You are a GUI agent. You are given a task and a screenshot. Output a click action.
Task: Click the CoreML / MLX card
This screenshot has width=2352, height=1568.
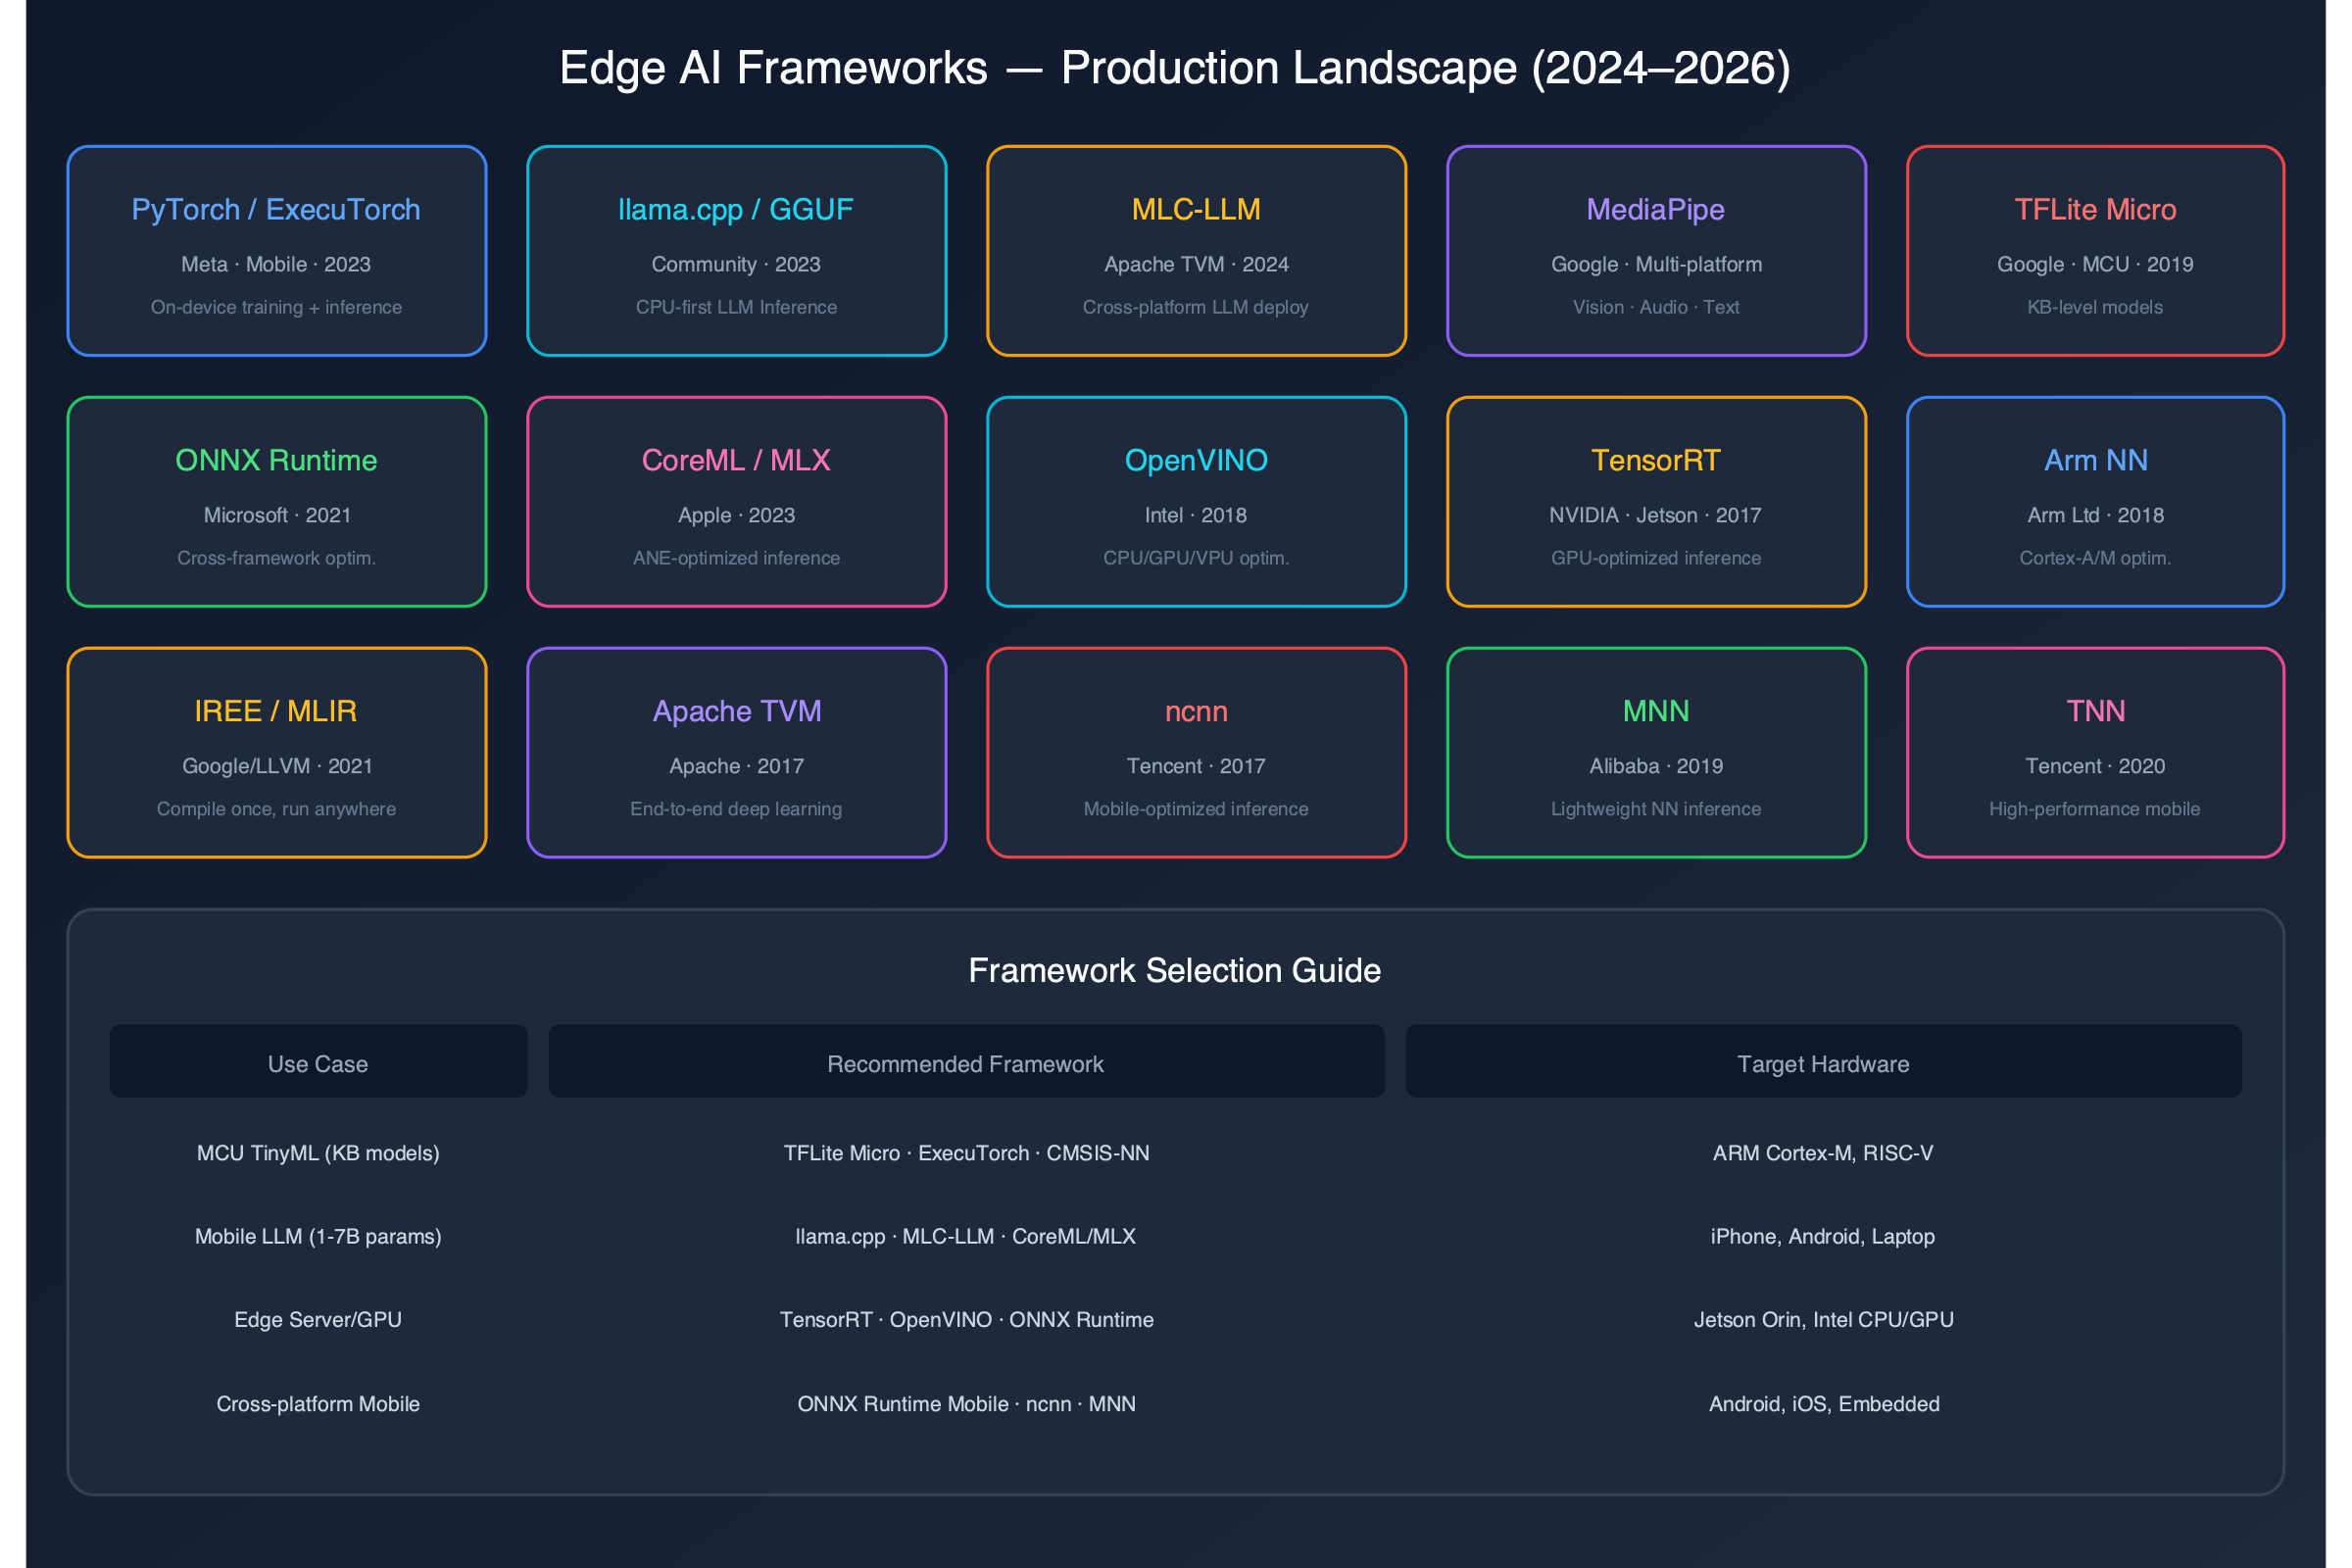pos(737,502)
